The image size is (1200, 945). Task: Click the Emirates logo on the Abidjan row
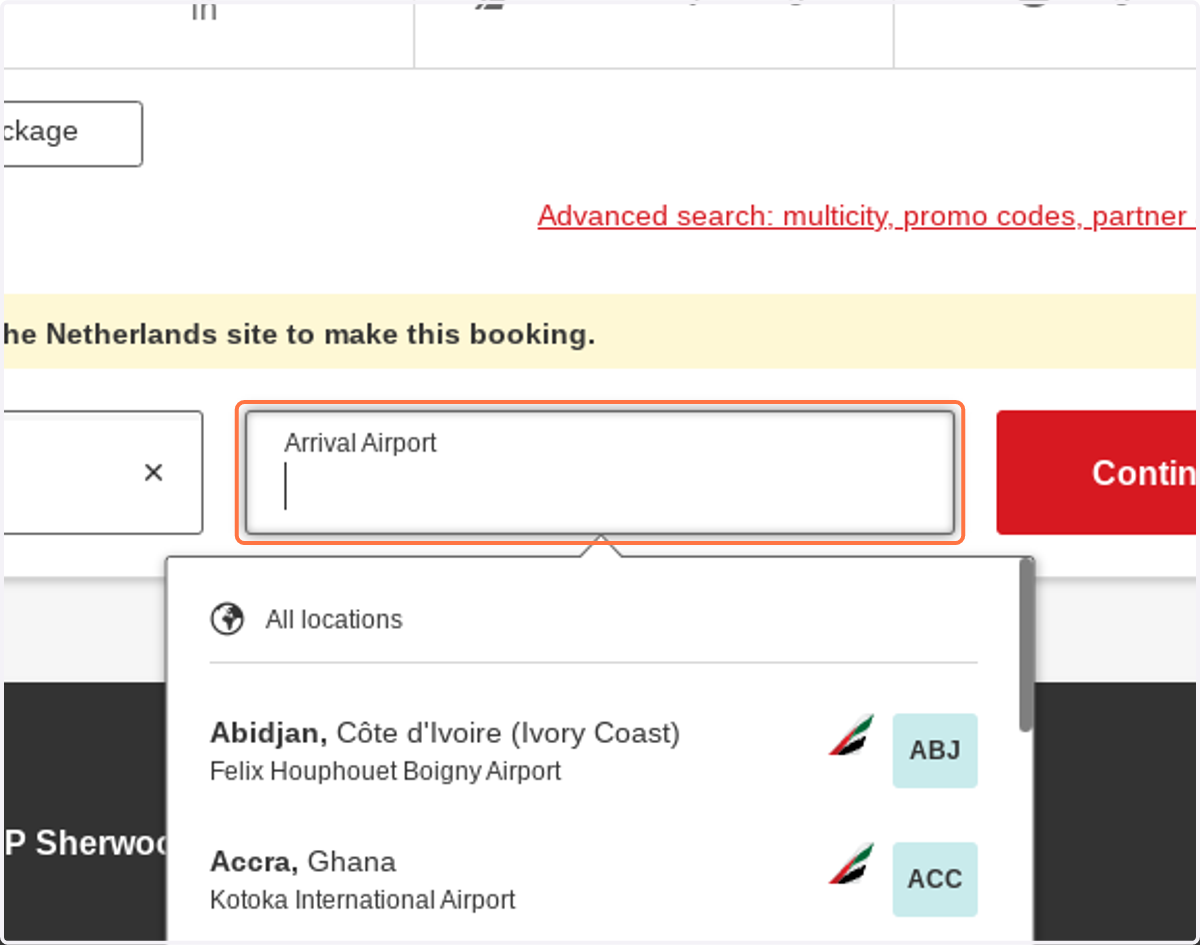coord(852,735)
